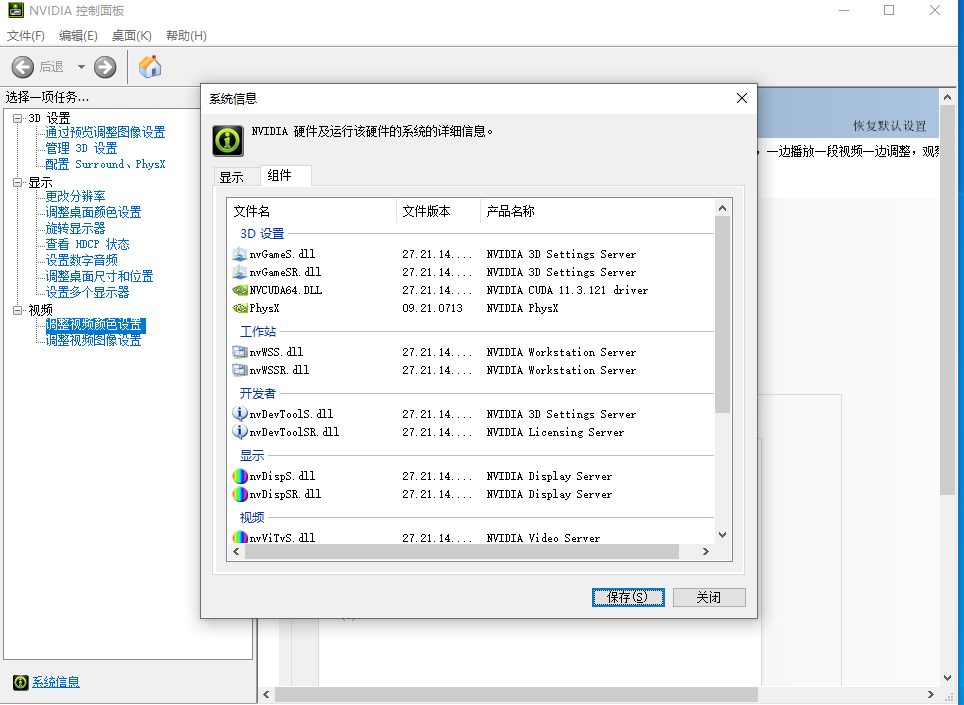Select nvWSSR.dll file icon
Screen dimensions: 964x705
click(240, 370)
